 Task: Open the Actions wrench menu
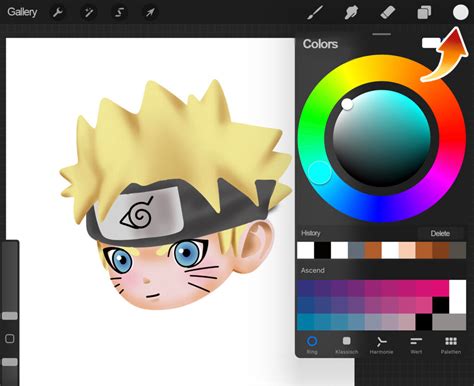click(58, 13)
